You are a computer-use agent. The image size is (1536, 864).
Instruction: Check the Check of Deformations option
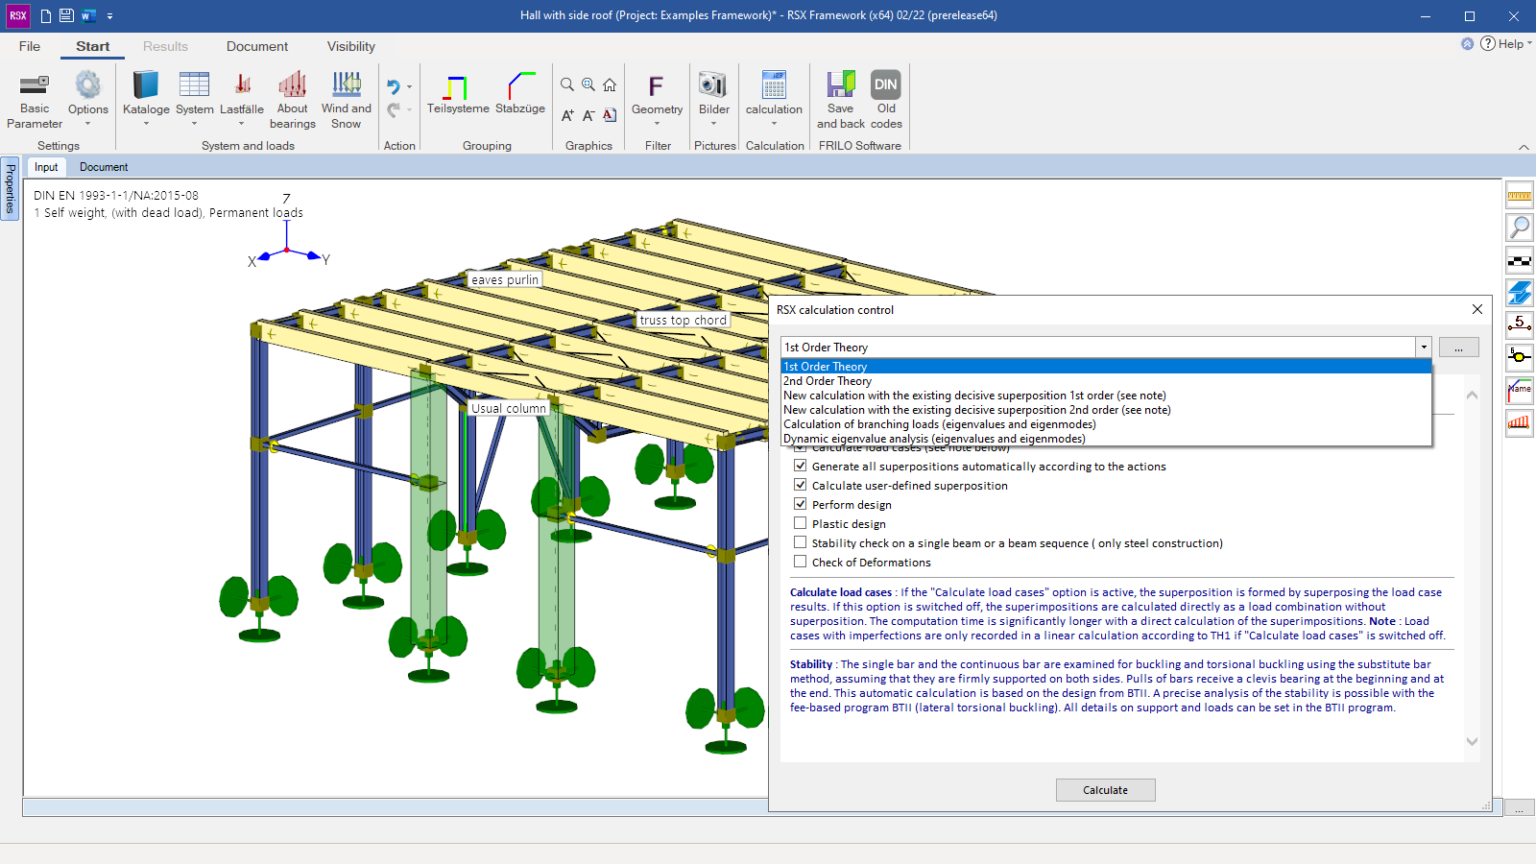coord(800,561)
